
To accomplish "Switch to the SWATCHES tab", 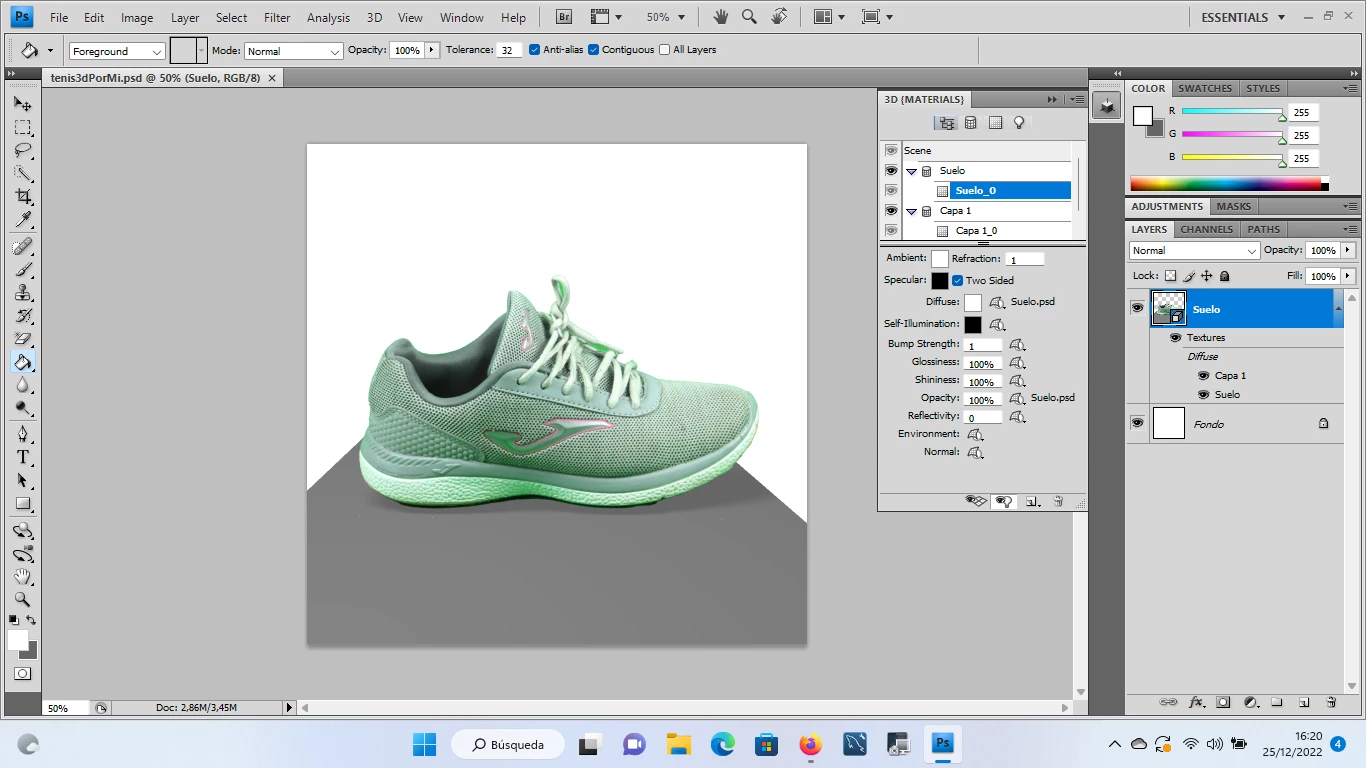I will click(x=1205, y=88).
